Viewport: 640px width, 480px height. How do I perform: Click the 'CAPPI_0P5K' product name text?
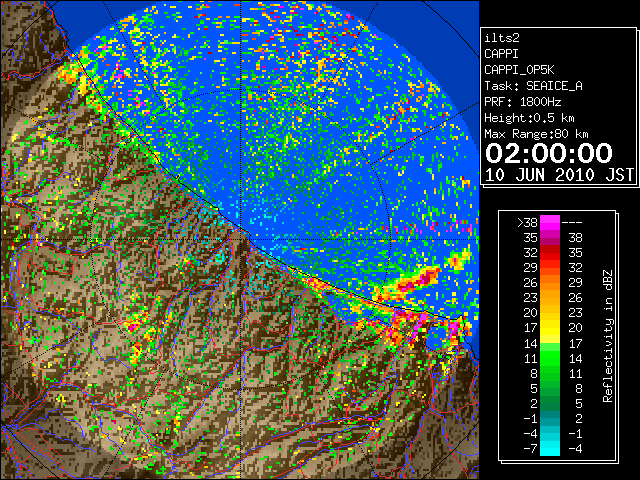519,70
